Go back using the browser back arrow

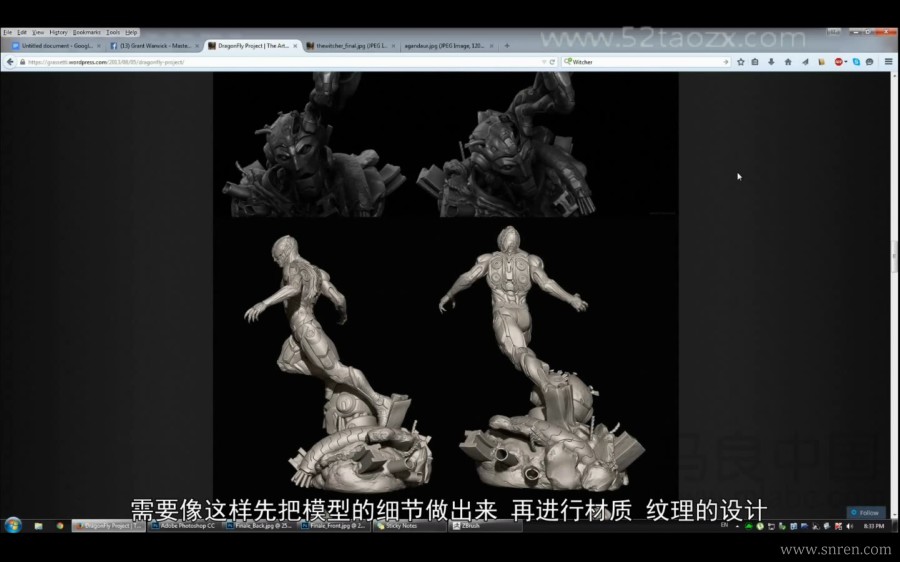pyautogui.click(x=10, y=62)
